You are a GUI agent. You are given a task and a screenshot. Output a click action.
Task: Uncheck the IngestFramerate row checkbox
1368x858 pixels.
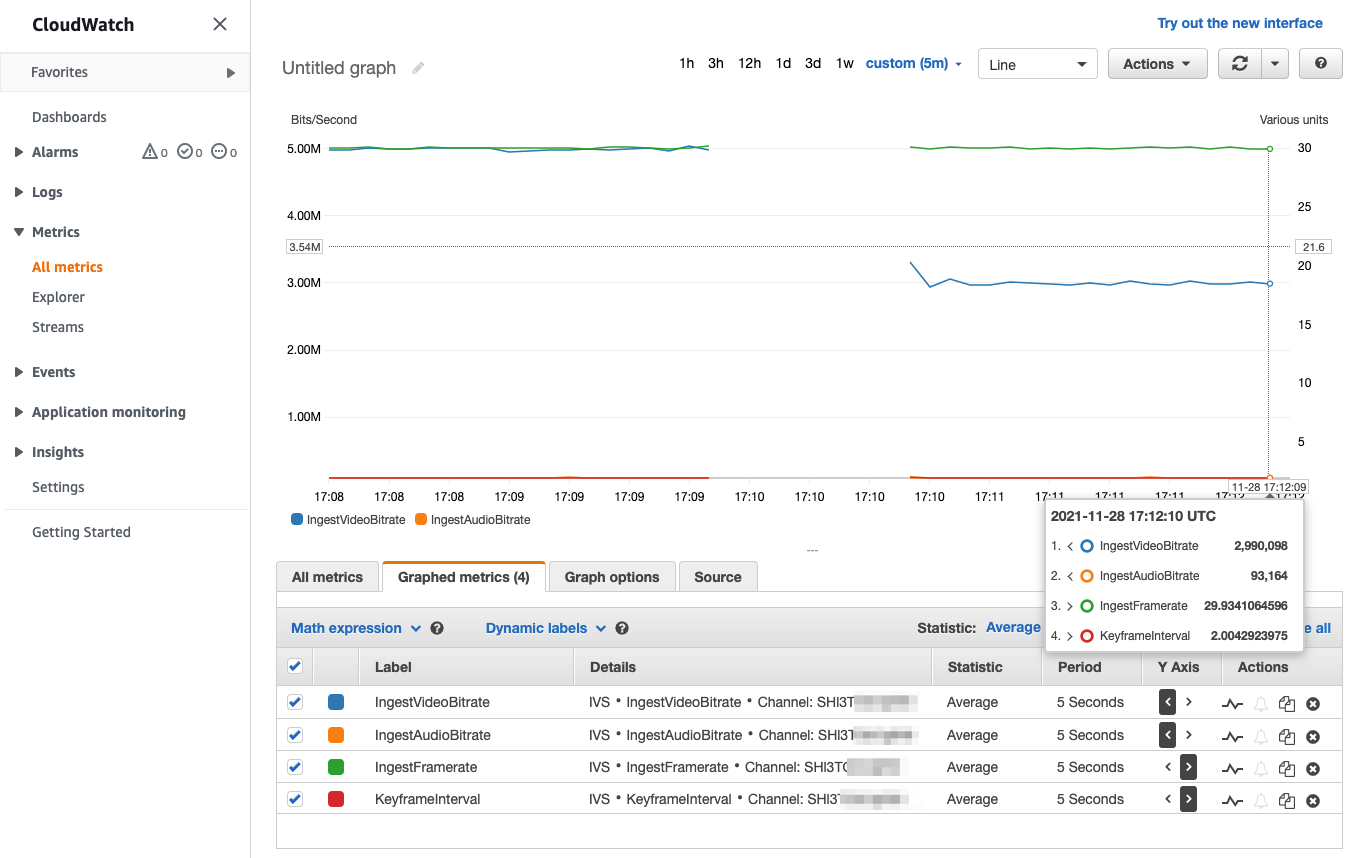(295, 767)
